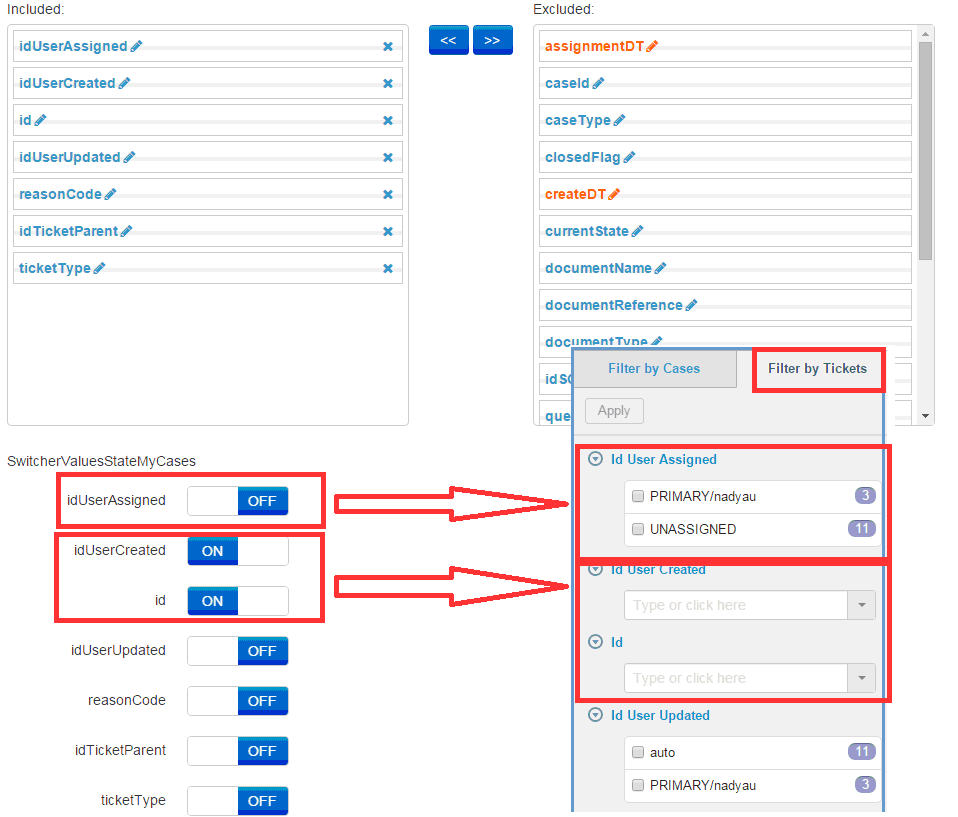This screenshot has height=817, width=958.
Task: Check the UNASSIGNED filter checkbox
Action: coord(638,529)
